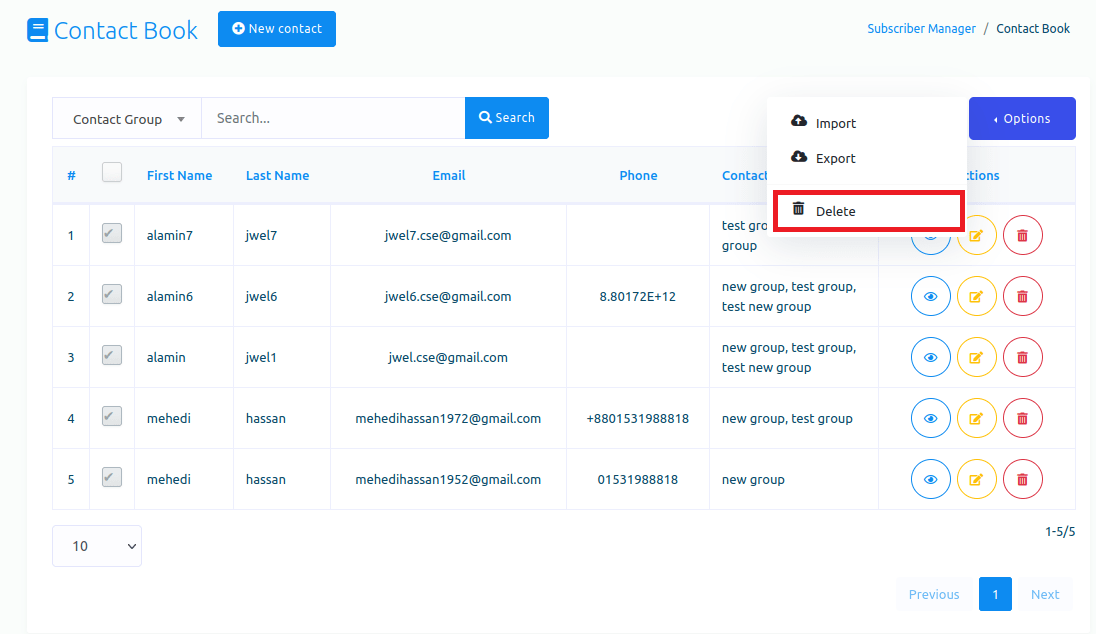Toggle the select-all checkbox in table header

pos(112,173)
